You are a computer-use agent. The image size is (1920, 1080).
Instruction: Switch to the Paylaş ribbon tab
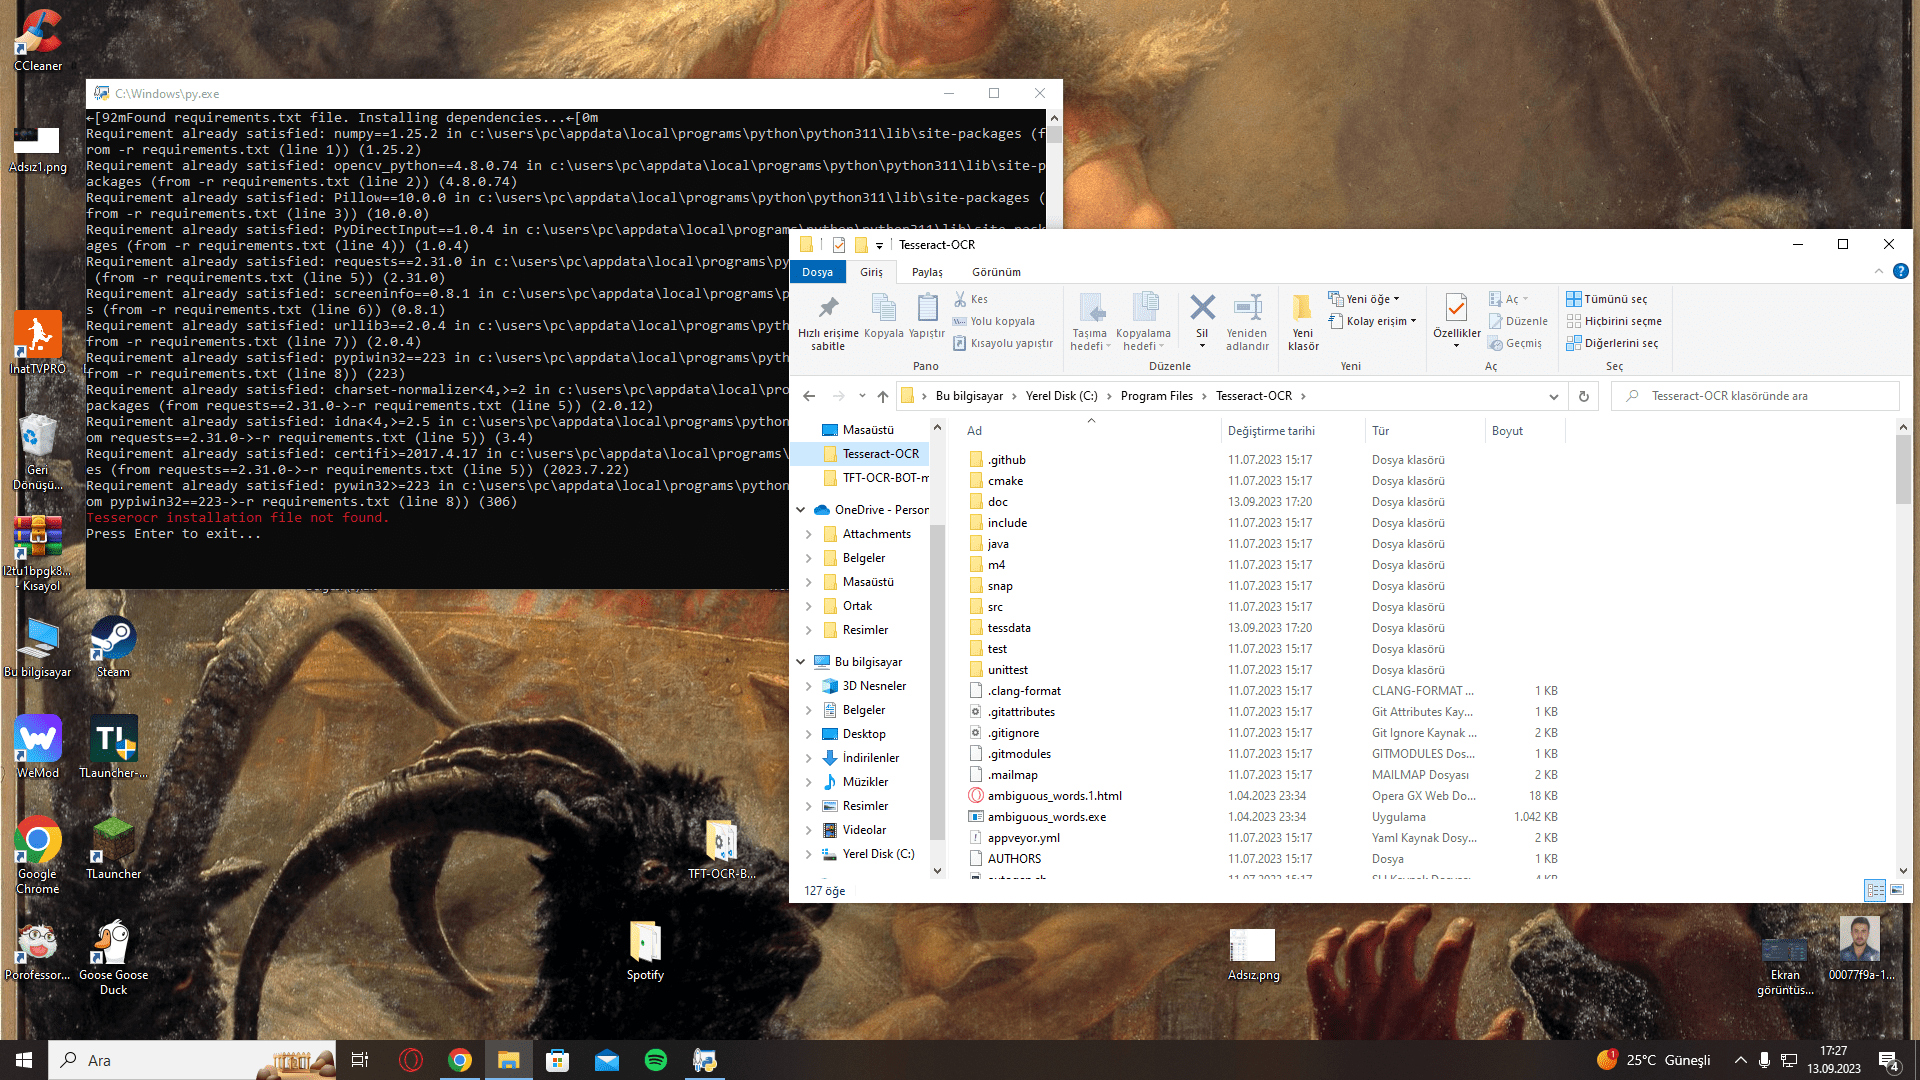[x=927, y=272]
